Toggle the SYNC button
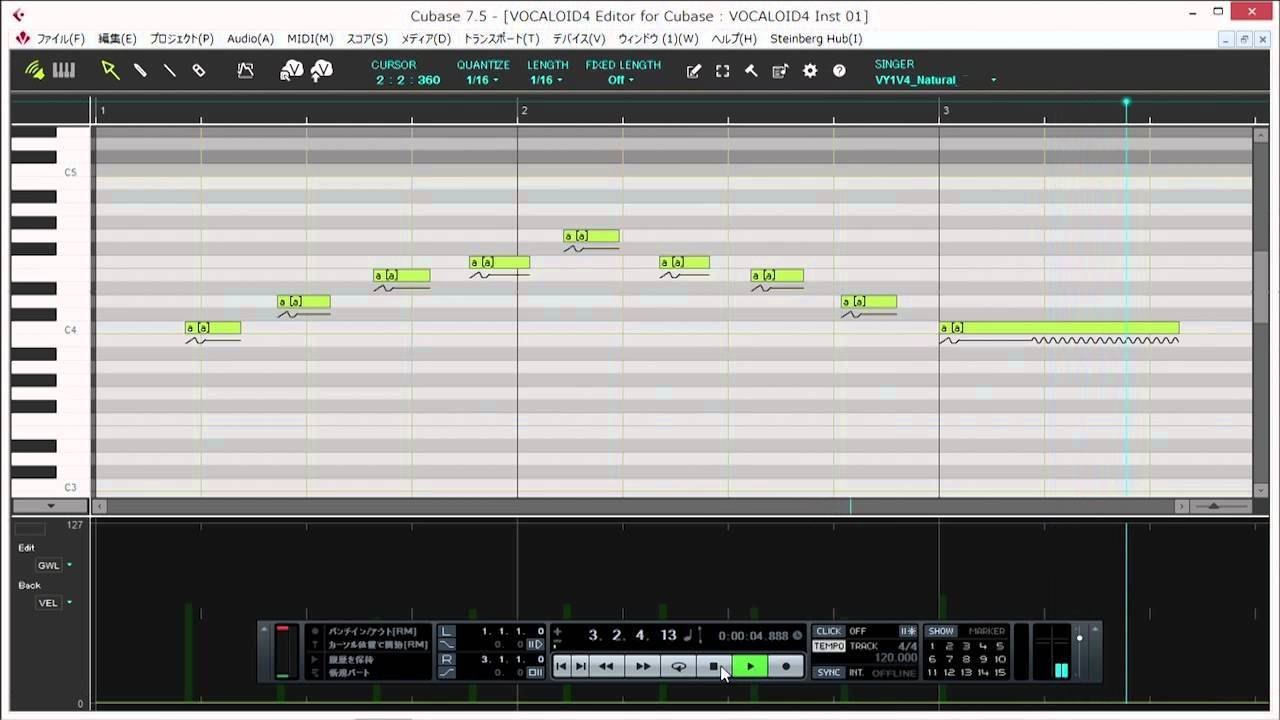1280x720 pixels. pyautogui.click(x=829, y=672)
